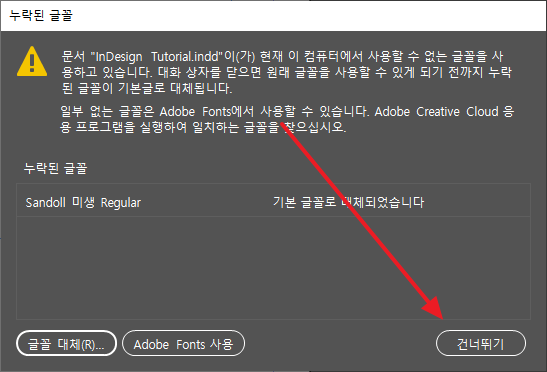The image size is (547, 372).
Task: Click the 글꼴 대체(R)... button
Action: tap(66, 344)
